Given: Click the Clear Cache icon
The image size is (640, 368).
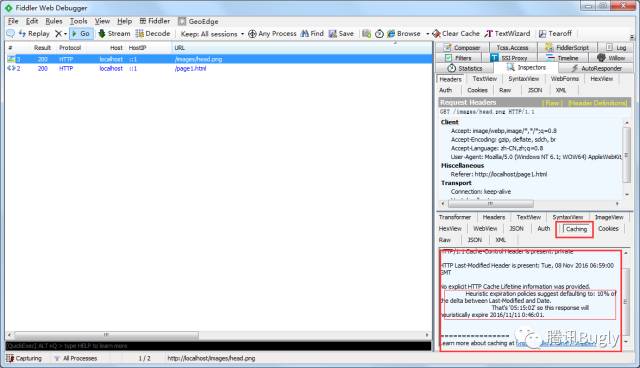Looking at the screenshot, I should tap(436, 33).
